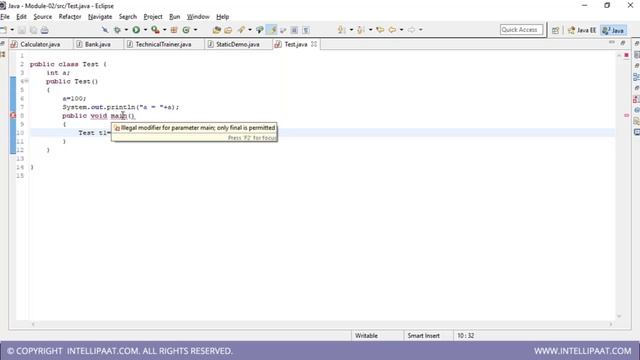Screen dimensions: 640x360
Task: Collapse the Test() constructor fold marker
Action: (x=26, y=81)
